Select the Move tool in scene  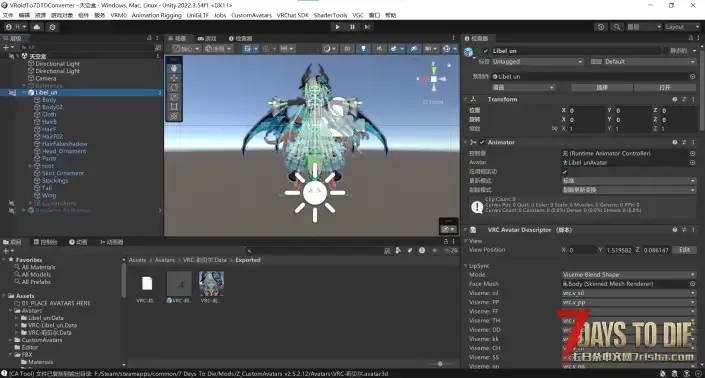click(174, 78)
